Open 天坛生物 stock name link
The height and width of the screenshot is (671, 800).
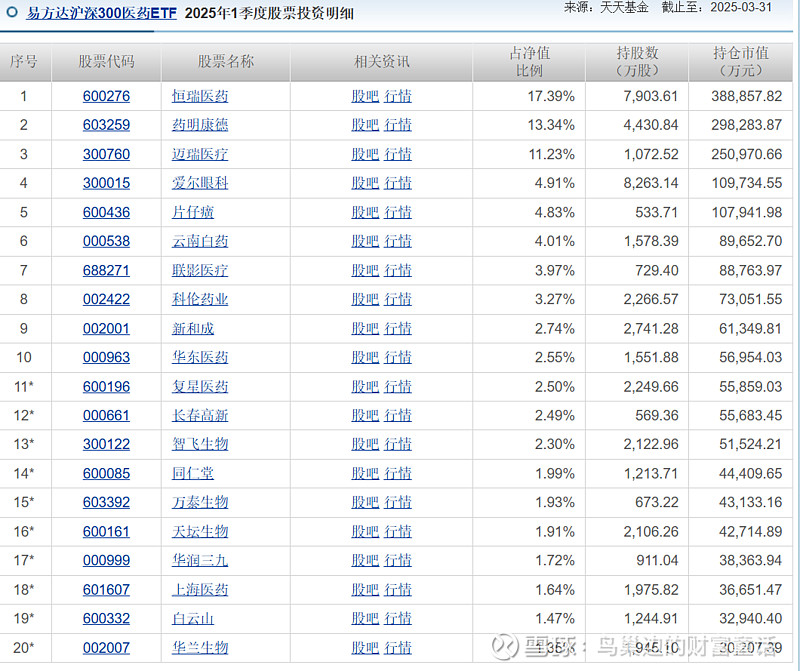(x=200, y=532)
